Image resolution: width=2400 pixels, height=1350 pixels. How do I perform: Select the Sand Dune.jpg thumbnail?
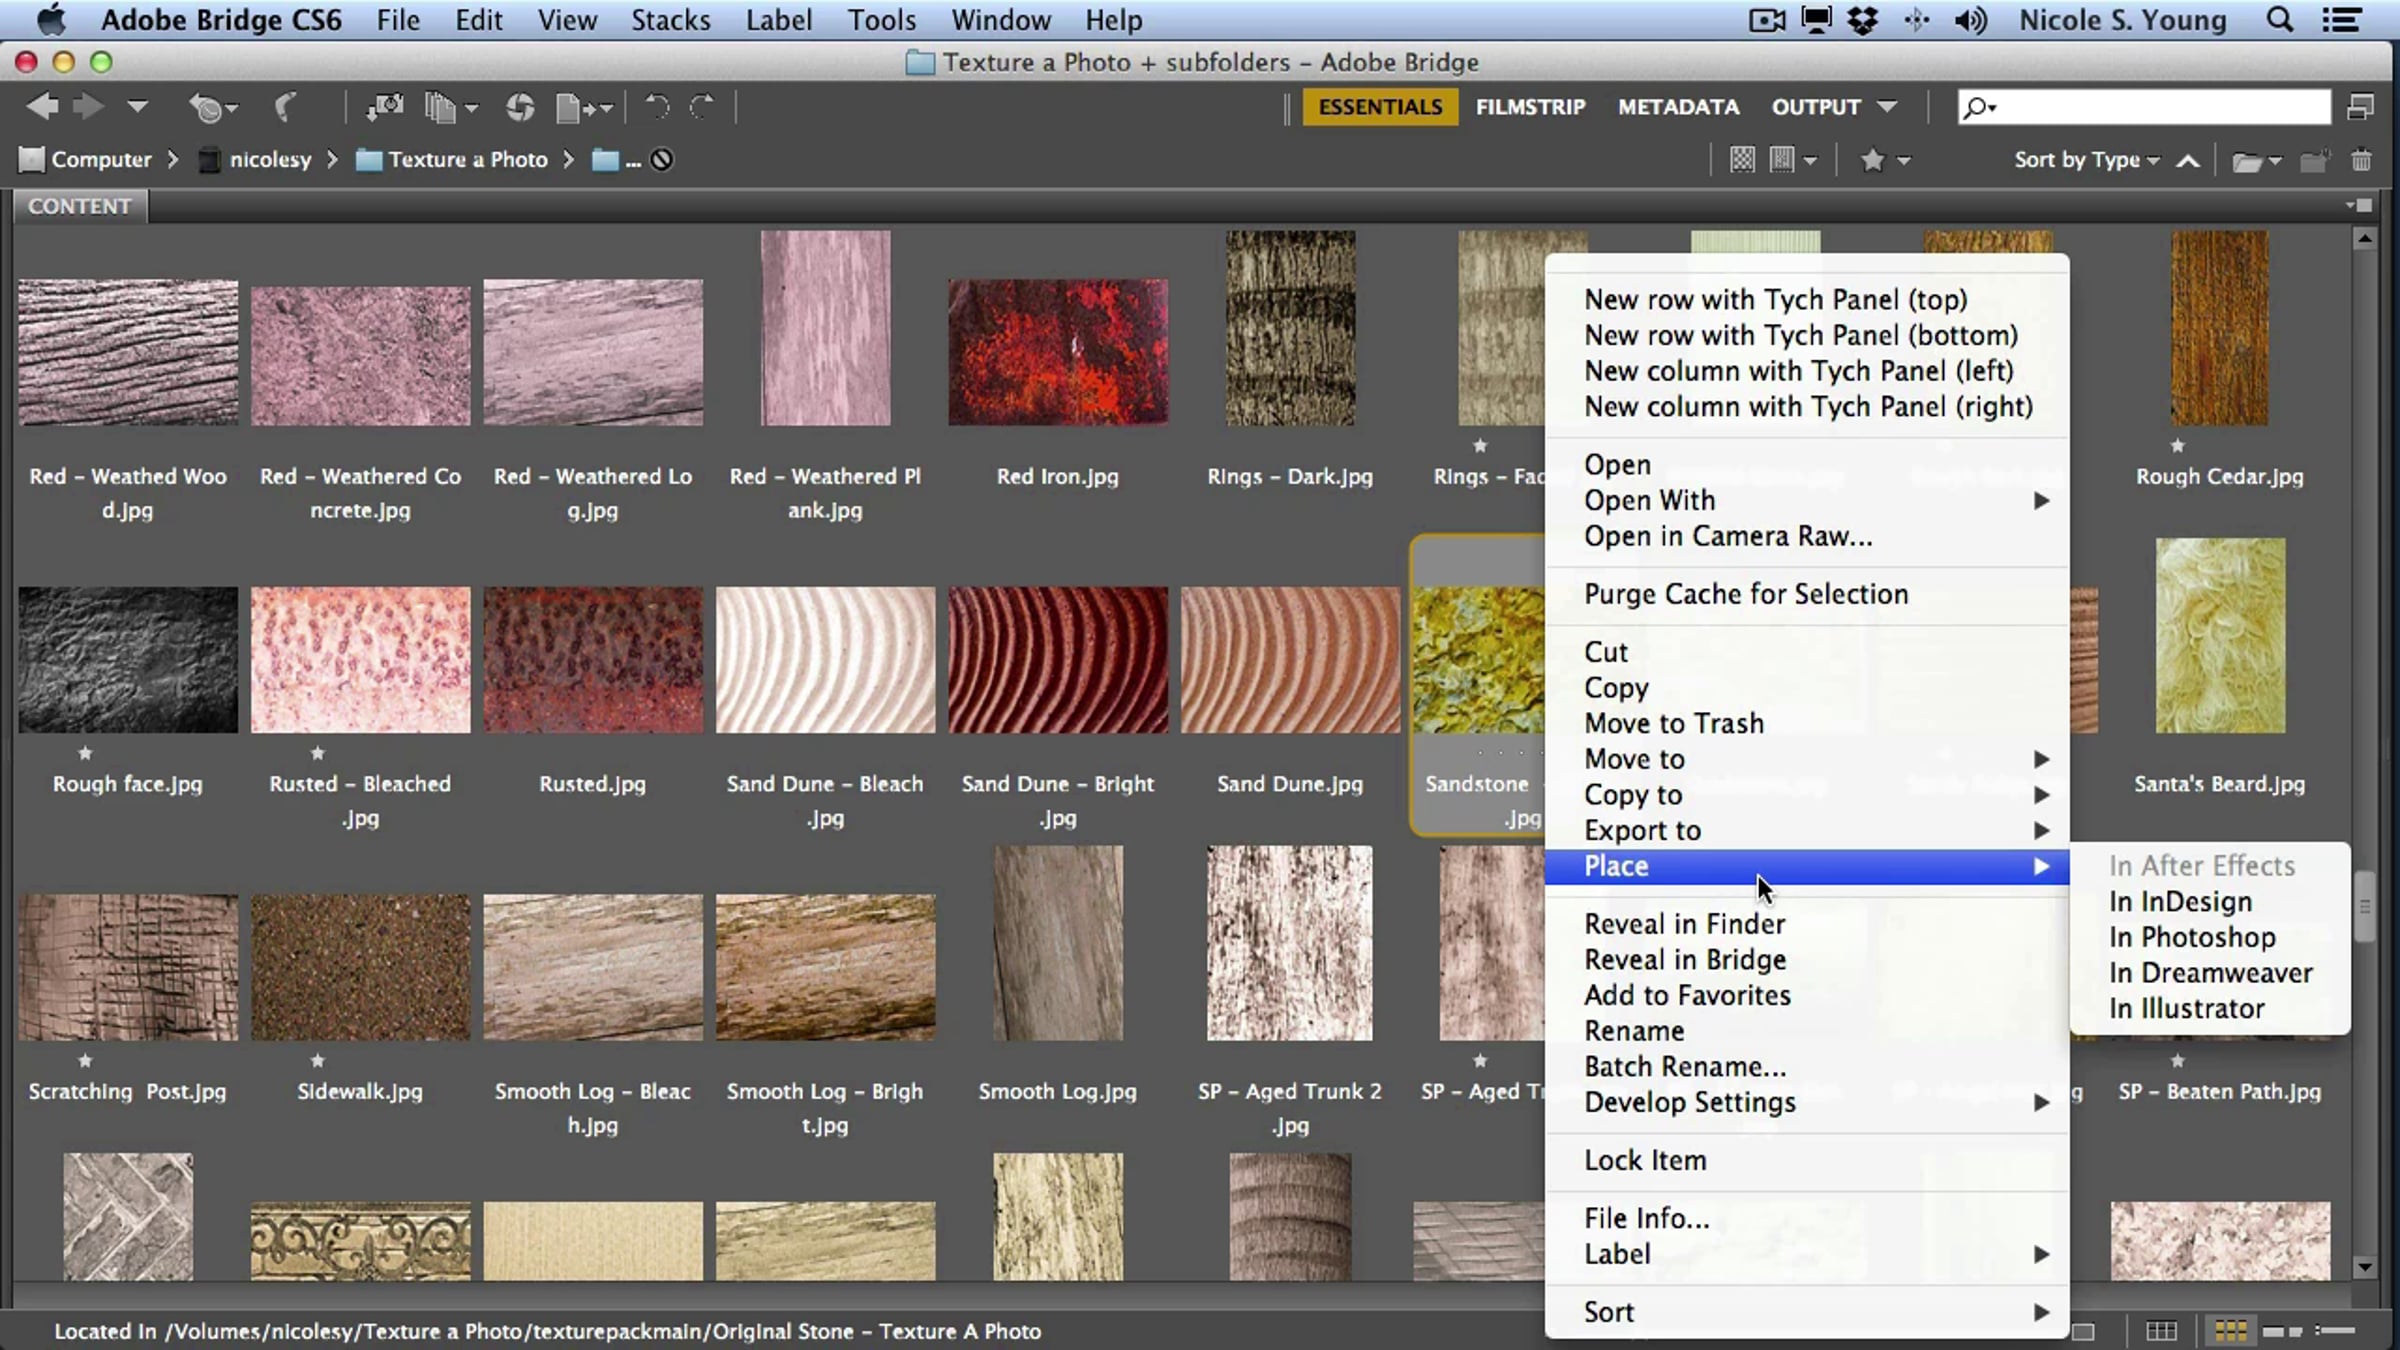click(x=1290, y=660)
